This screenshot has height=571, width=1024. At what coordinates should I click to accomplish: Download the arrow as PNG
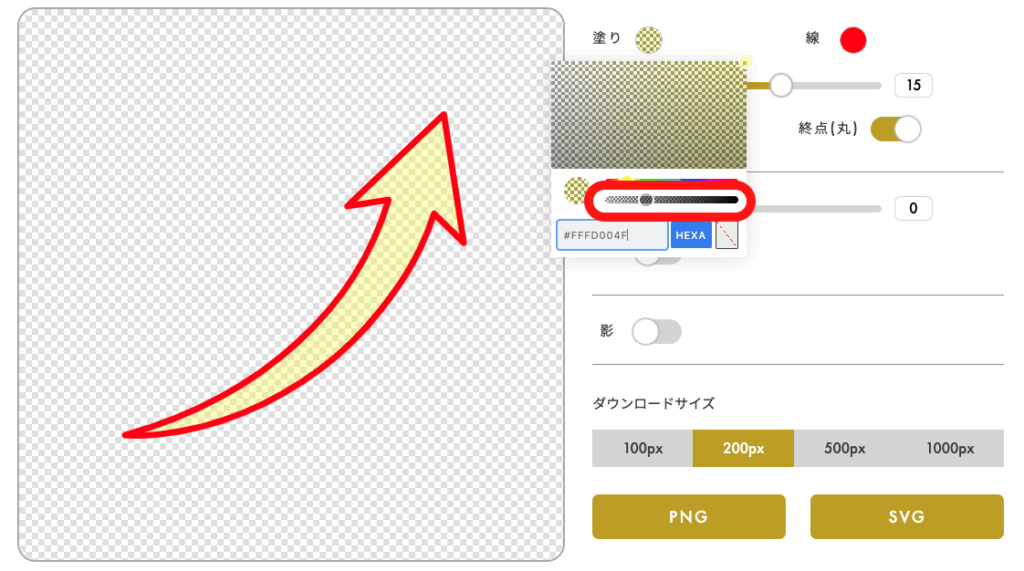(688, 517)
